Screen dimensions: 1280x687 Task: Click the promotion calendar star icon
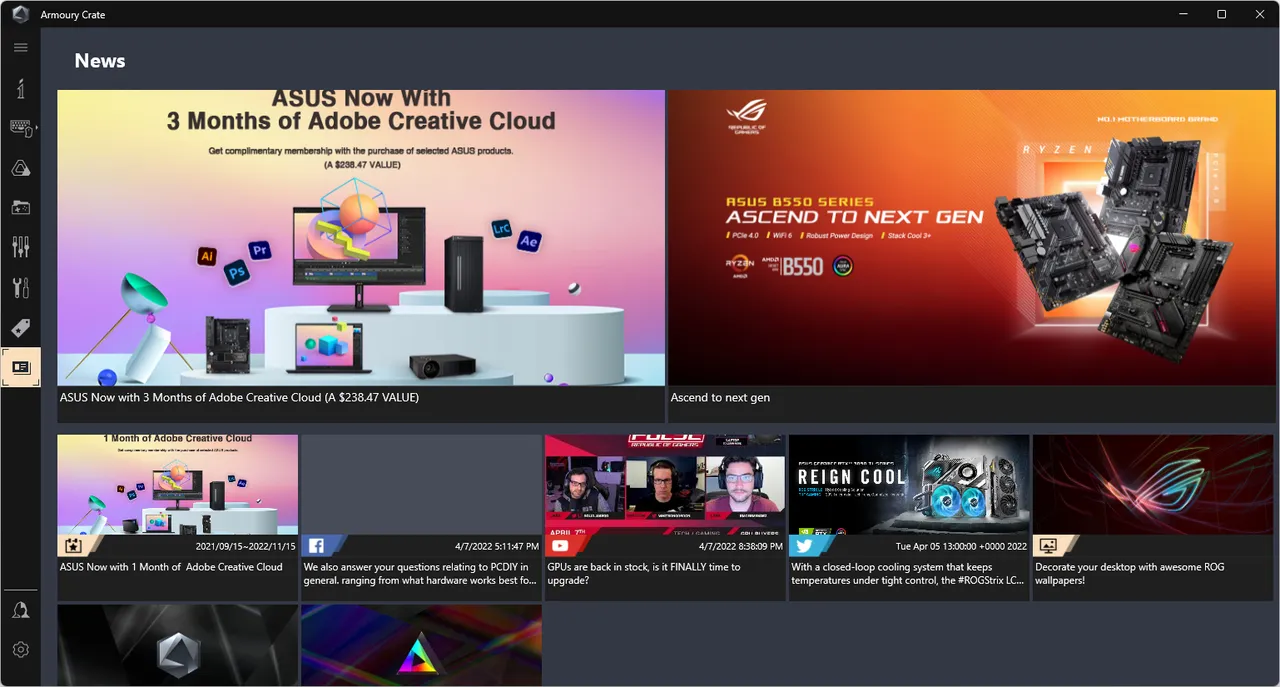click(x=72, y=546)
